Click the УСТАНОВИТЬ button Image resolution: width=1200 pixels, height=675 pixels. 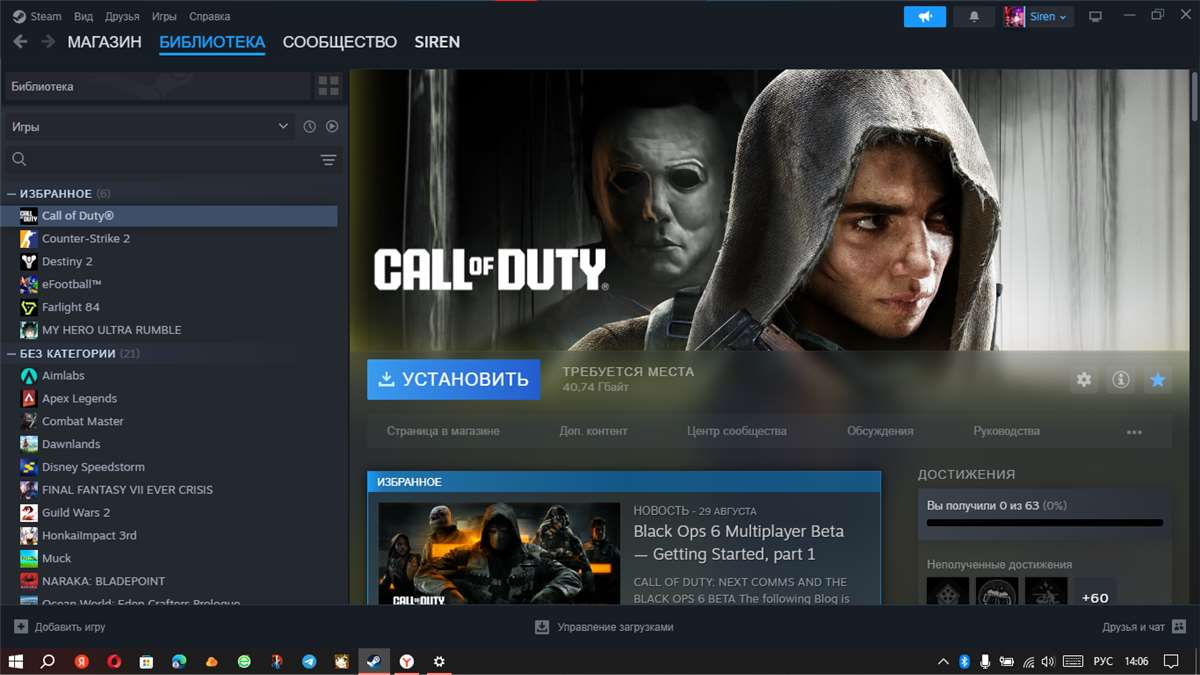click(x=453, y=380)
